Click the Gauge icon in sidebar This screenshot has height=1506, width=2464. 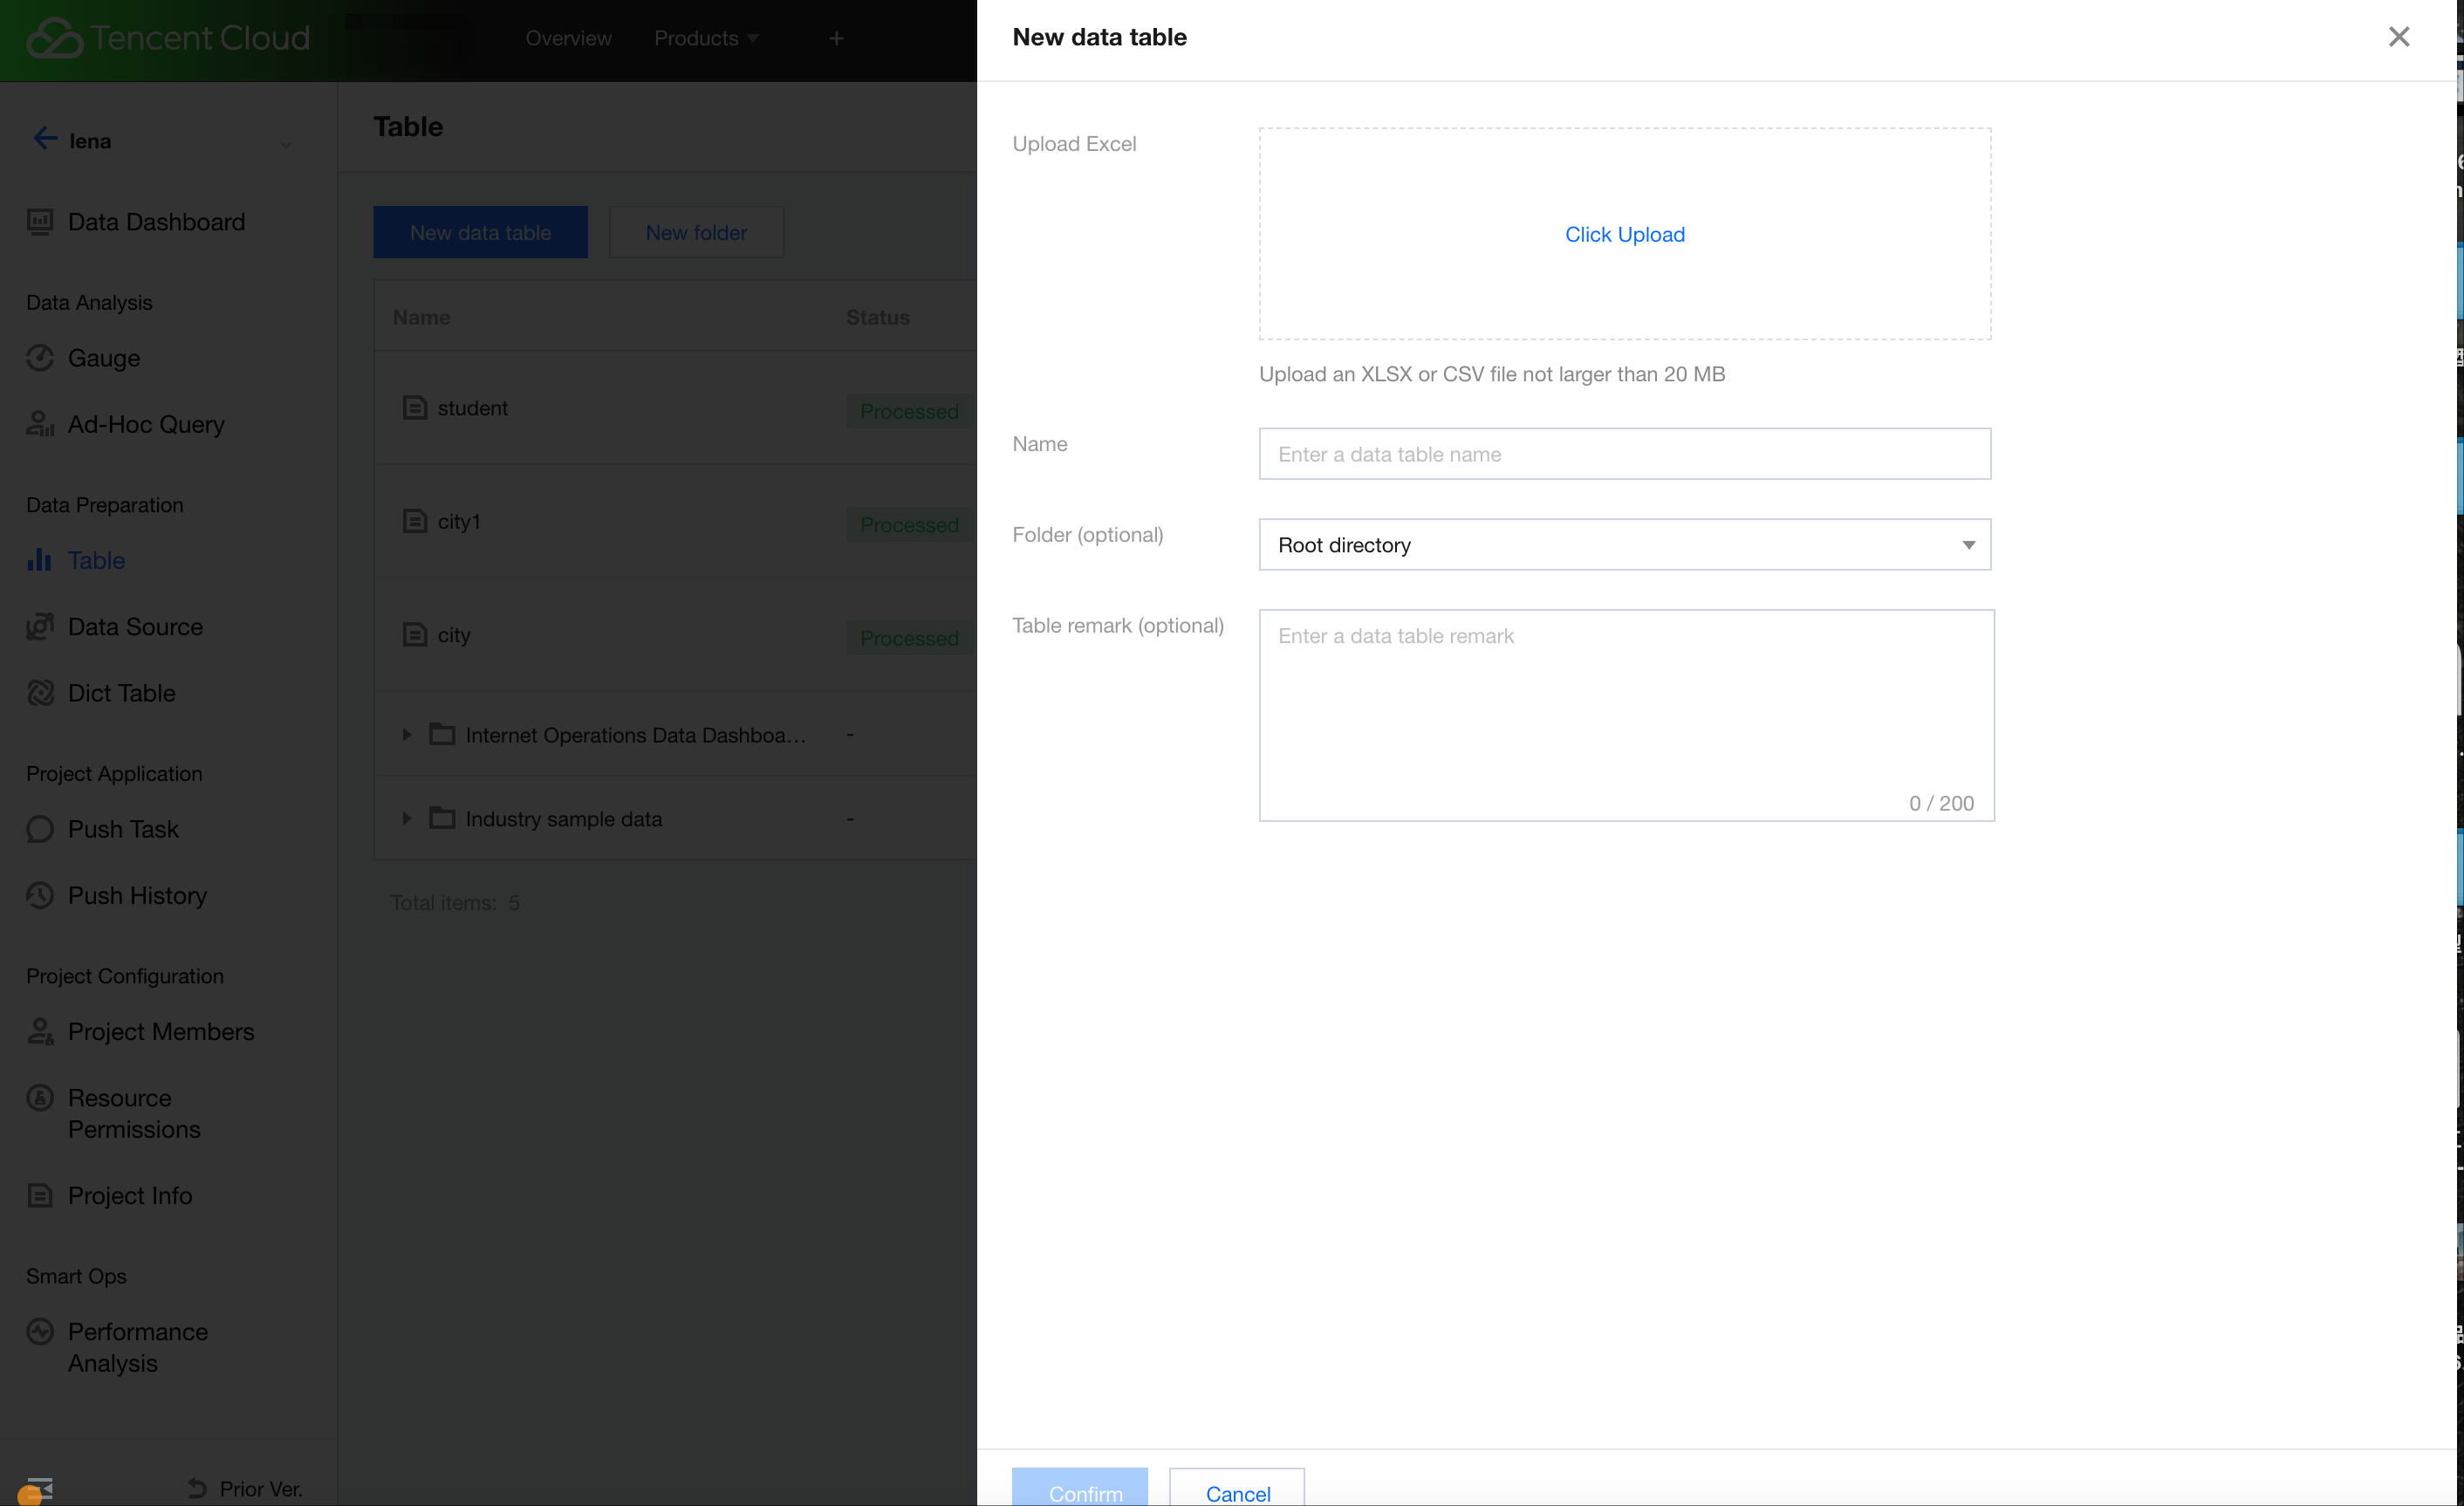coord(40,358)
